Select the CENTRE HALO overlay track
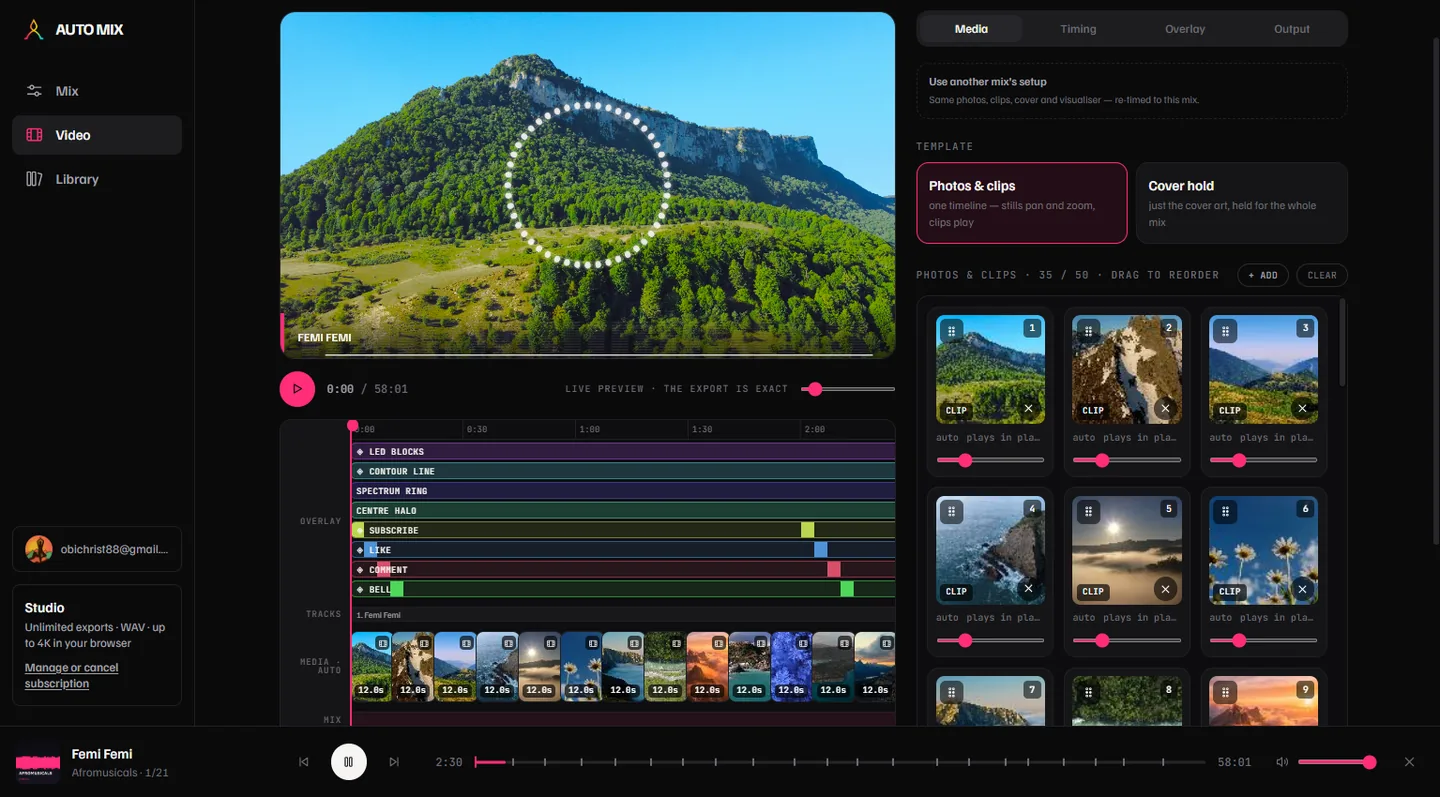This screenshot has height=797, width=1440. tap(623, 511)
